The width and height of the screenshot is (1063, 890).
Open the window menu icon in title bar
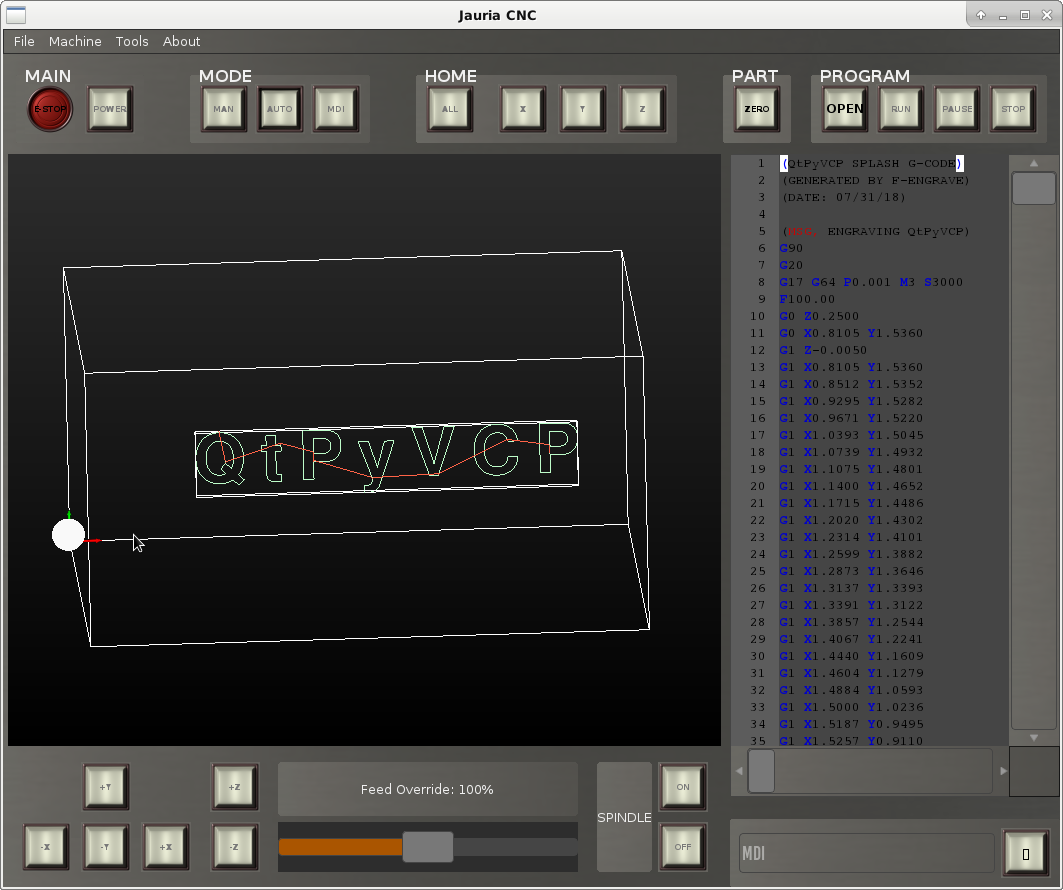tap(15, 14)
